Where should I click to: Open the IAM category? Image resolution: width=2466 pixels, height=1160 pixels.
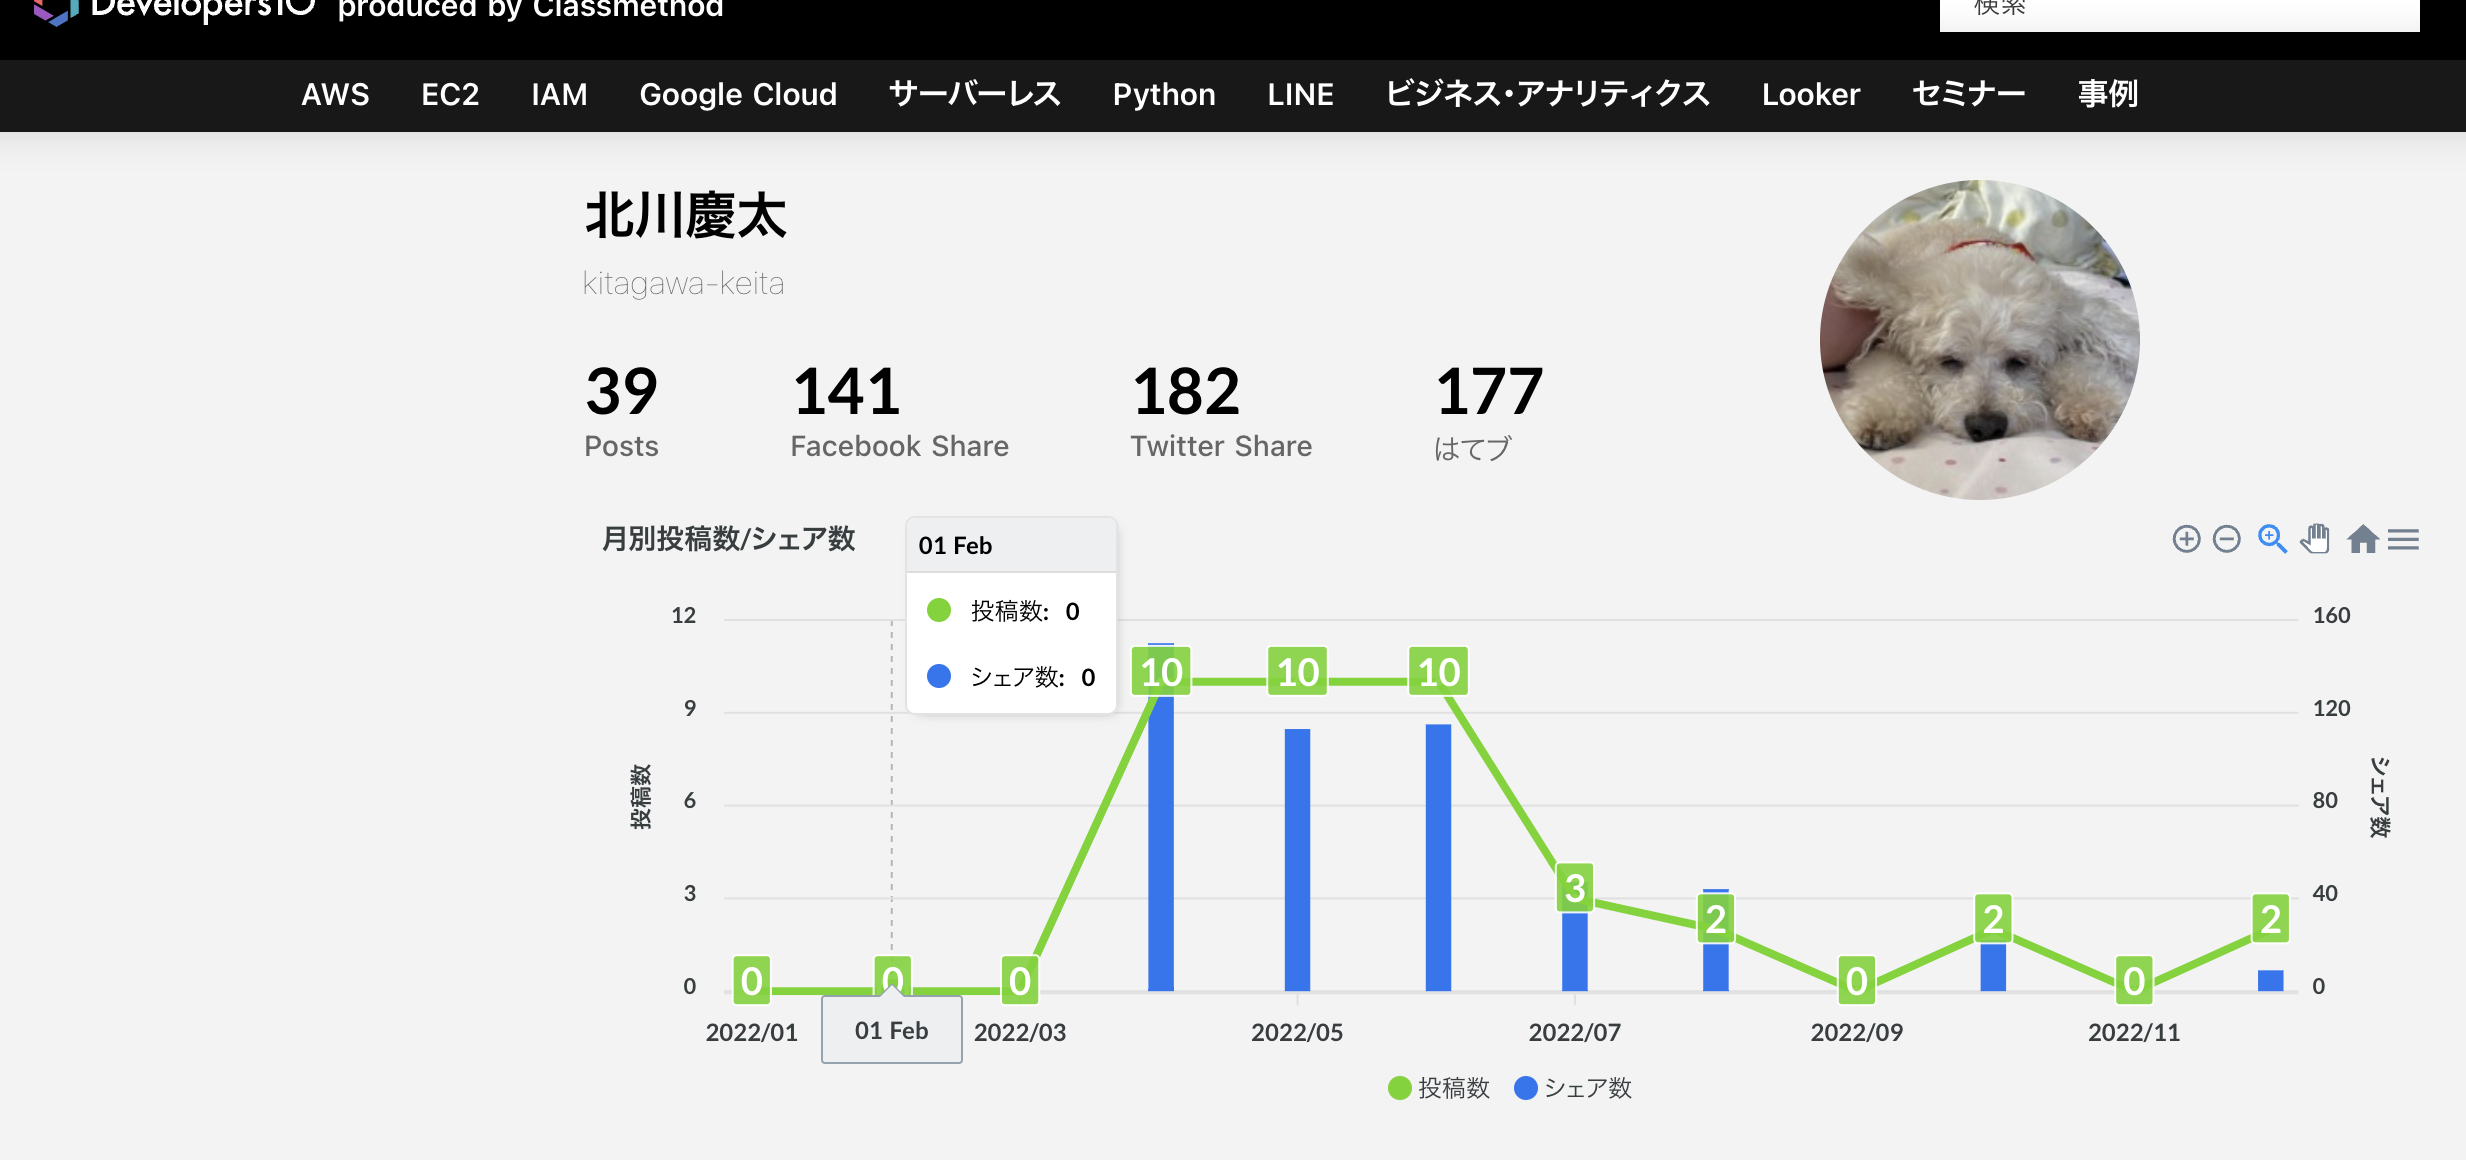point(559,94)
